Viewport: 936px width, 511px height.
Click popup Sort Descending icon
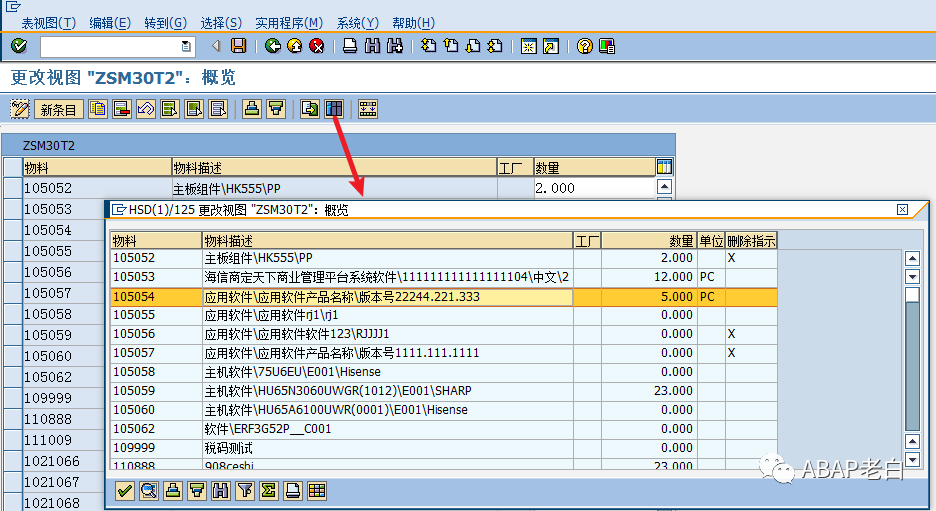197,491
